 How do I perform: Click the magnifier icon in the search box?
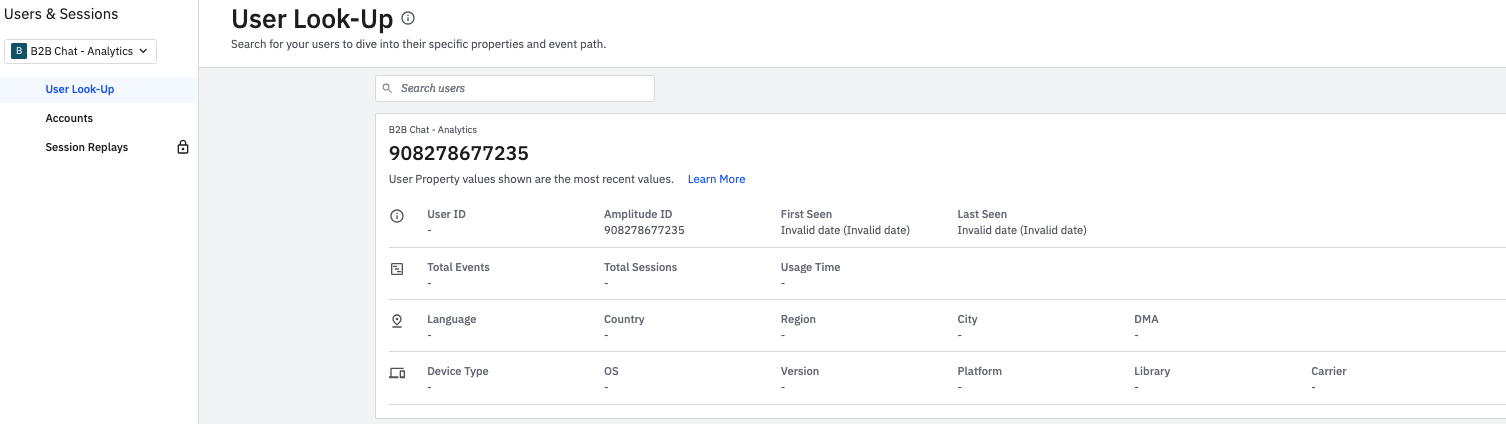click(x=388, y=89)
